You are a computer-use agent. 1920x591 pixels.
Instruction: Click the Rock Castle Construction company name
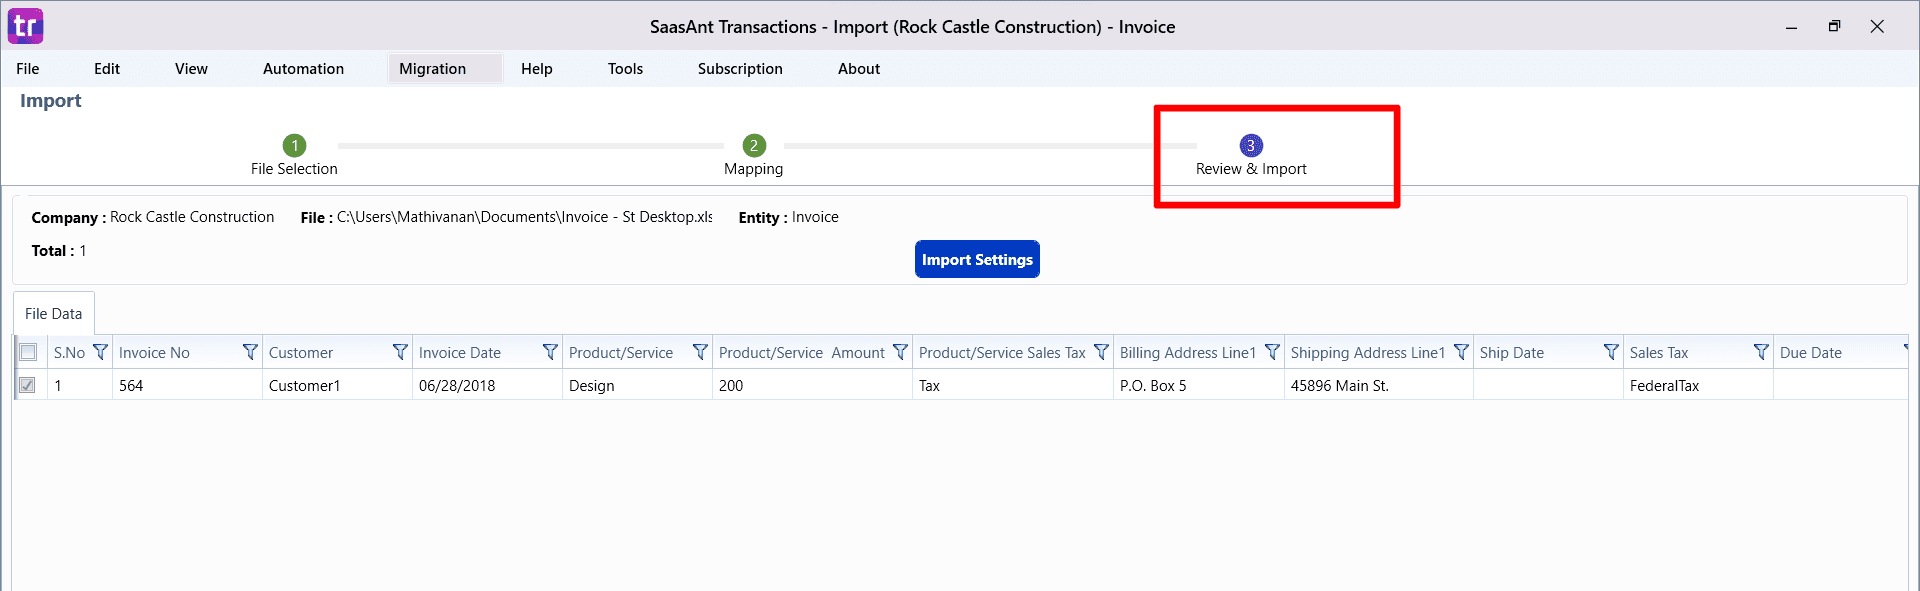[x=192, y=217]
